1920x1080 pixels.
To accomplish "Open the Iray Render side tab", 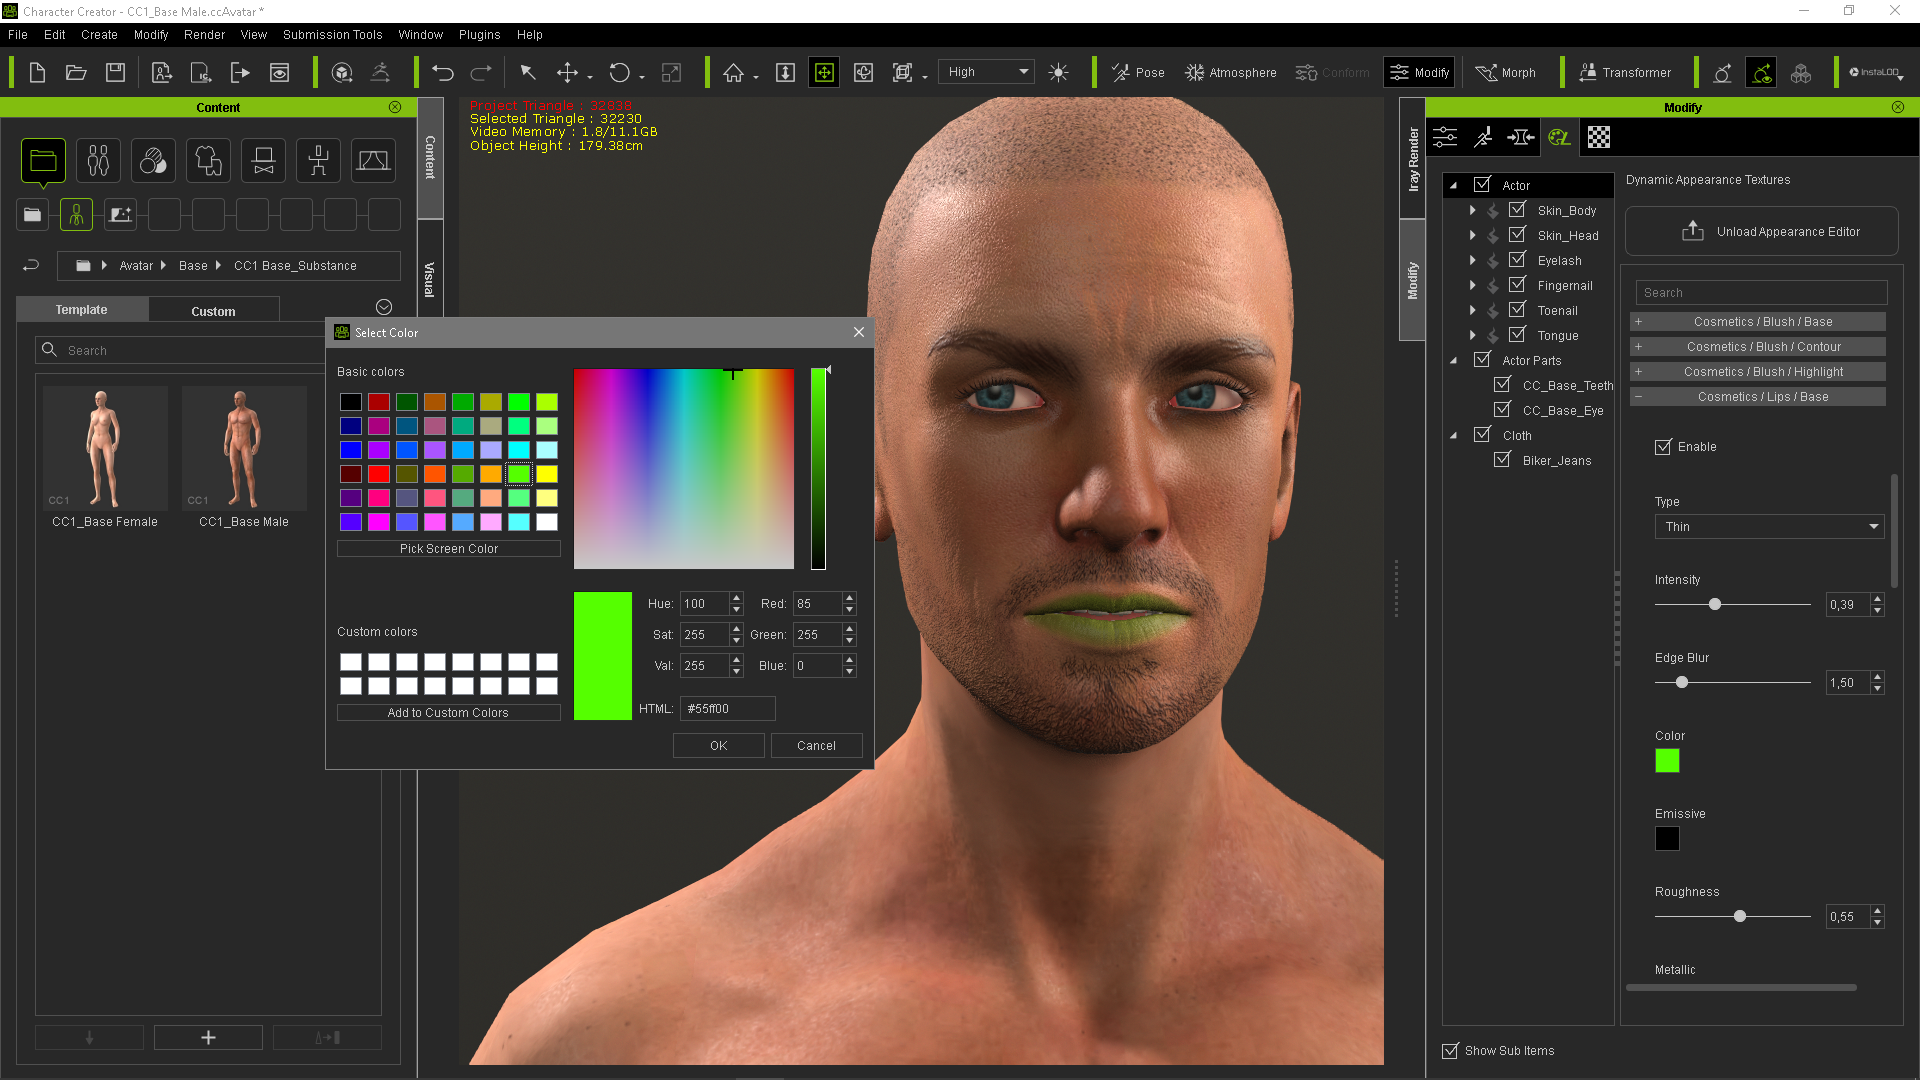I will coord(1412,158).
